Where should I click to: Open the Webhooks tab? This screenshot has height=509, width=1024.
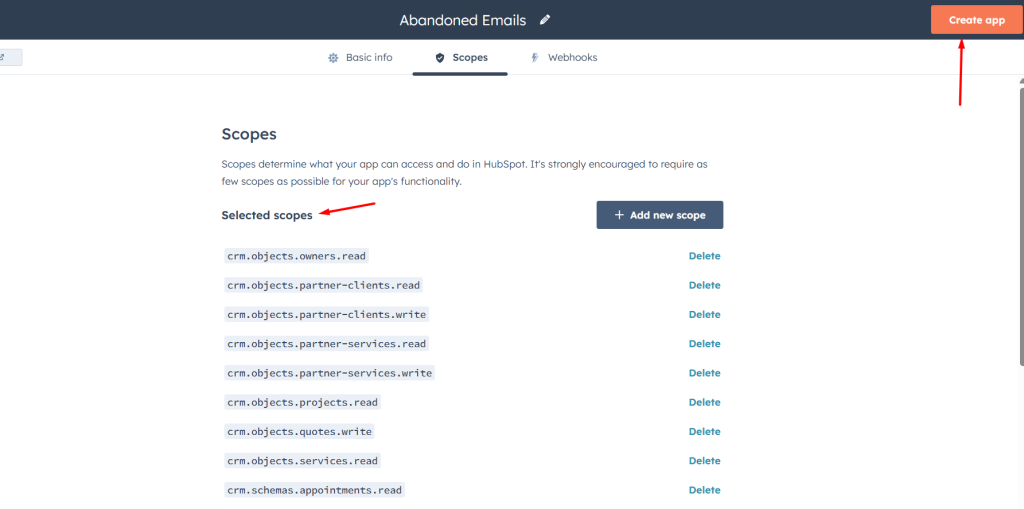[564, 57]
